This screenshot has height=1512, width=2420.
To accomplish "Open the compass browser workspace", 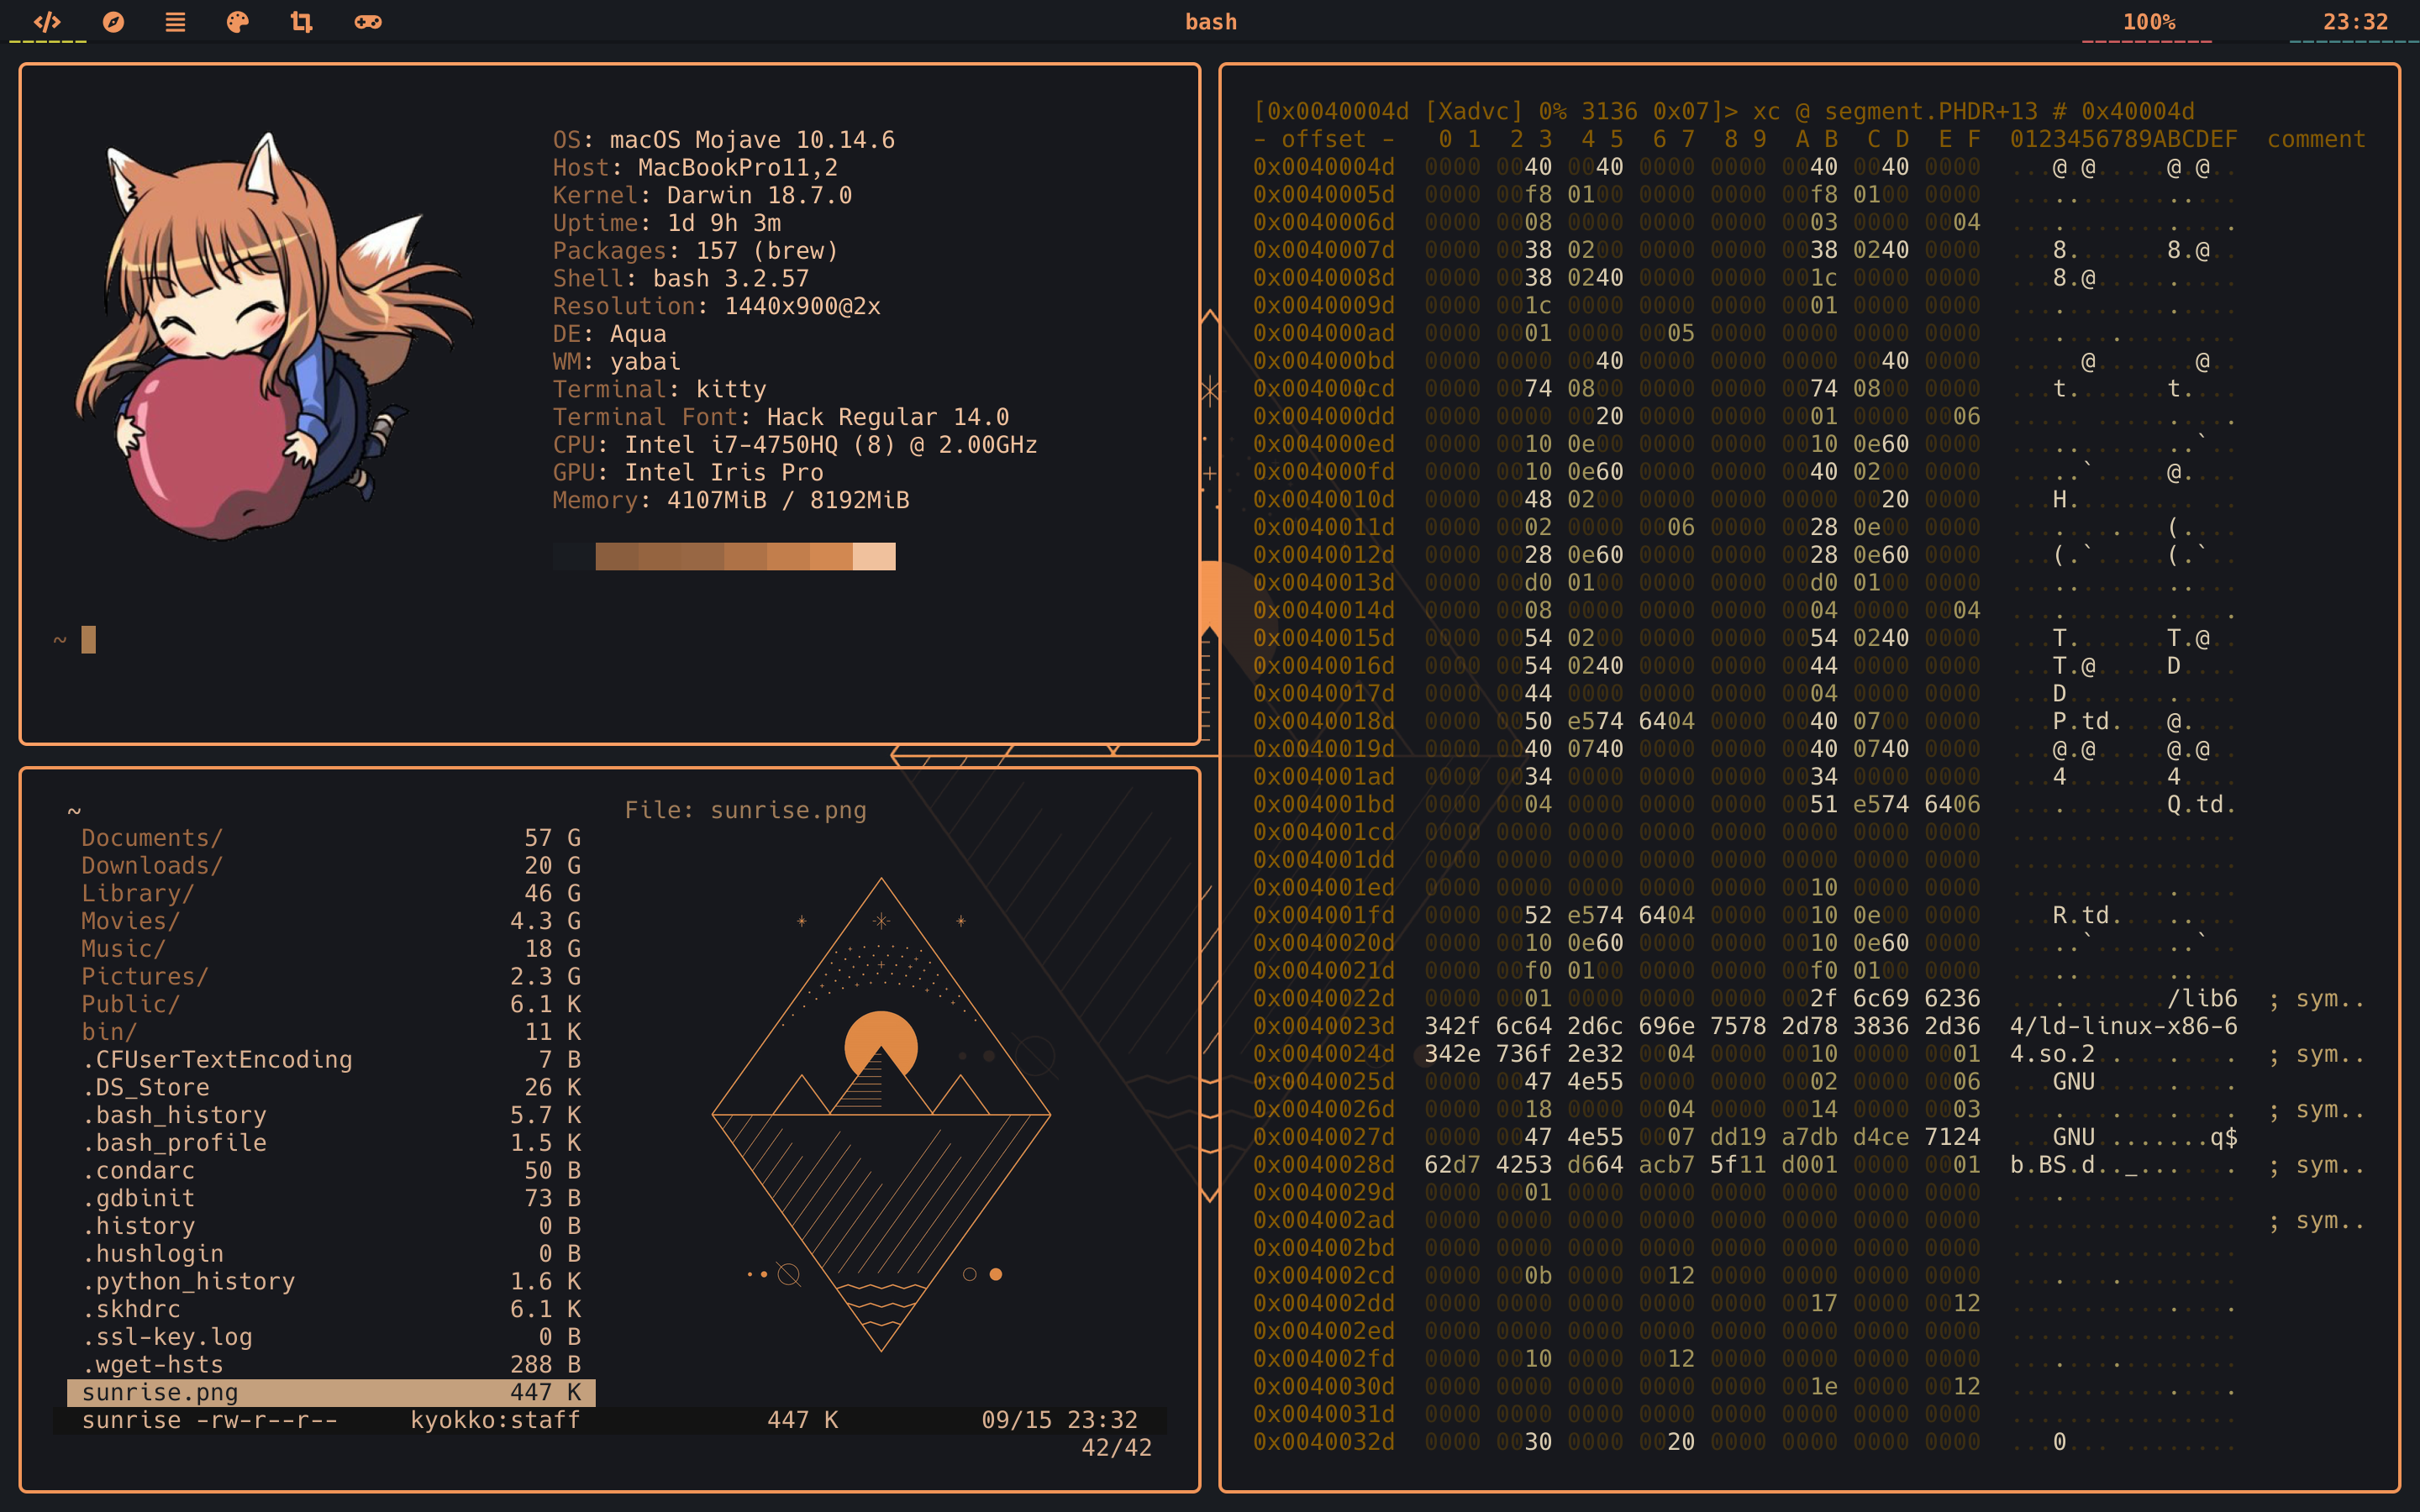I will click(113, 22).
